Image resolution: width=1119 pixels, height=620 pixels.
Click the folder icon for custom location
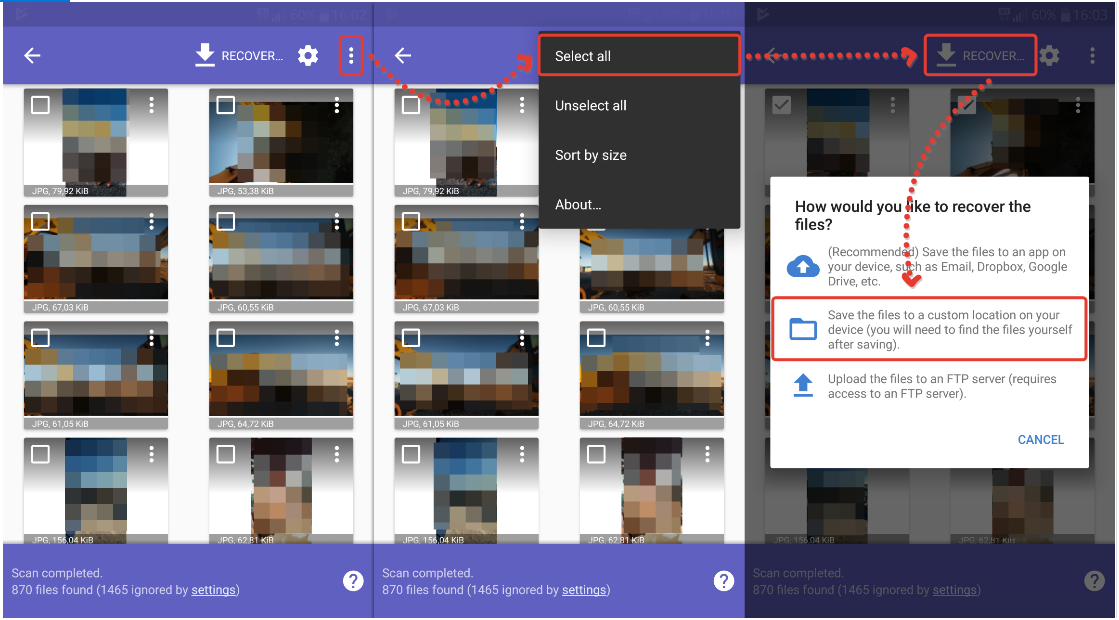(x=803, y=329)
